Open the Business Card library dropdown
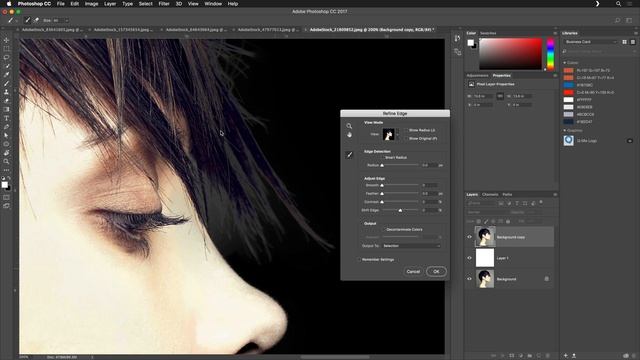The width and height of the screenshot is (640, 360). pos(591,42)
